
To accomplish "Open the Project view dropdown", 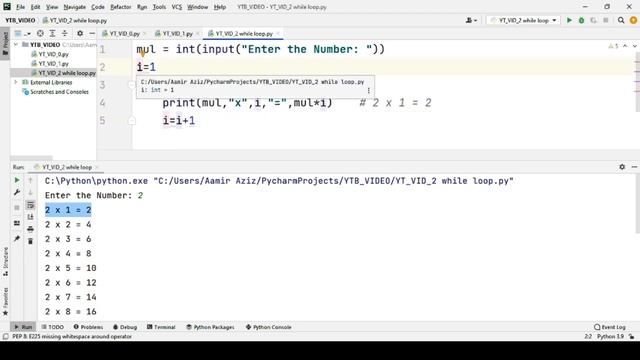I will click(x=22, y=33).
